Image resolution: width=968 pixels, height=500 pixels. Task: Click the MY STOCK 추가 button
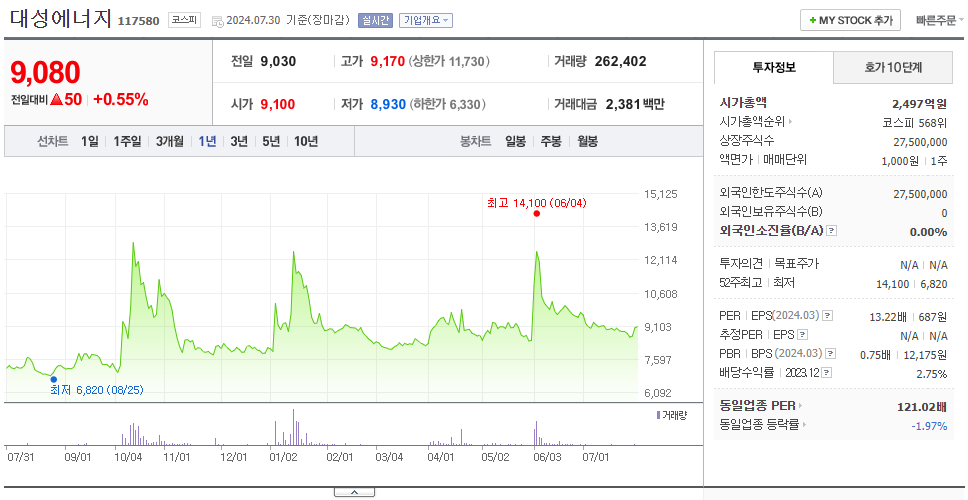851,20
